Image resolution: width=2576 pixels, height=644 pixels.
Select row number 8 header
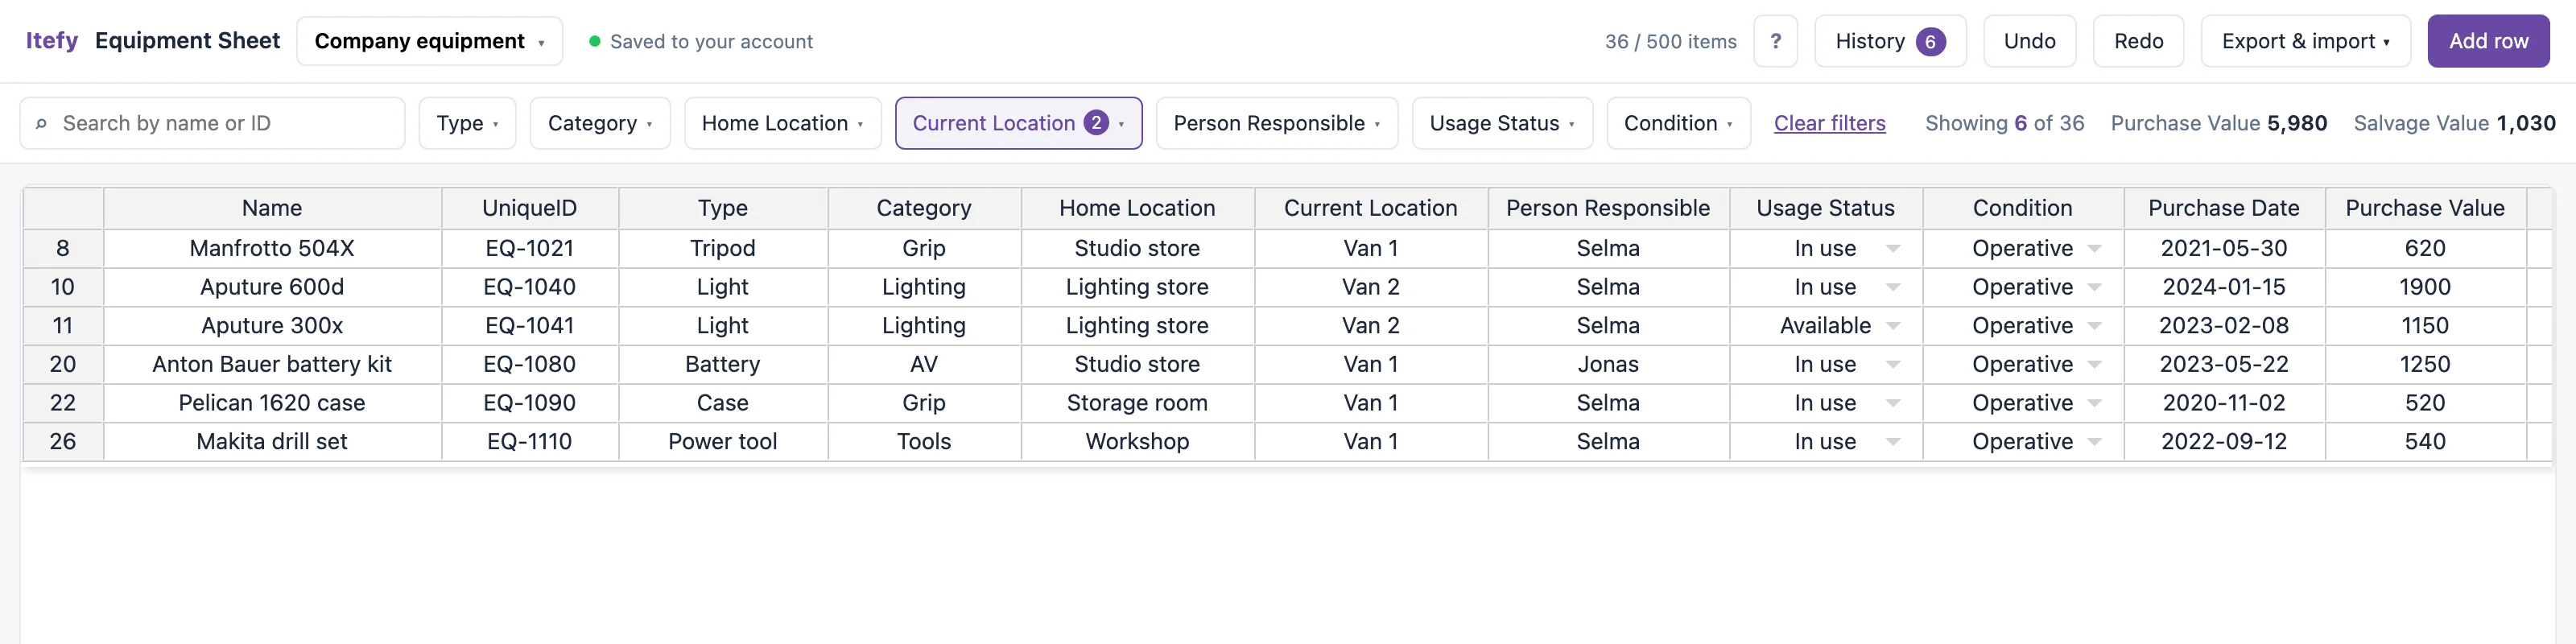(63, 248)
